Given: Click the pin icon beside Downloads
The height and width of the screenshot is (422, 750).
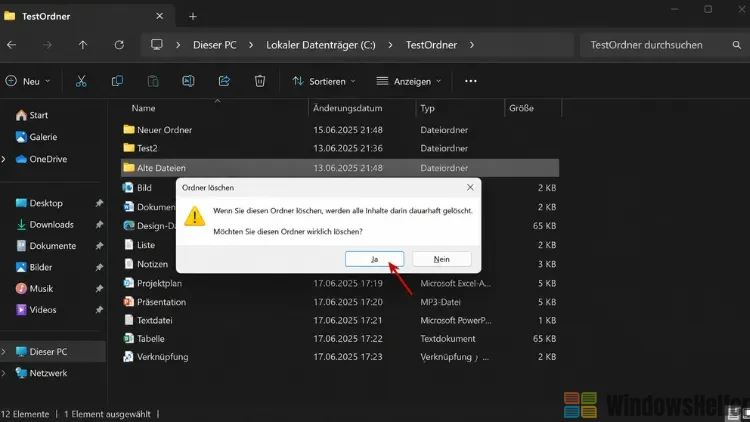Looking at the screenshot, I should 99,224.
